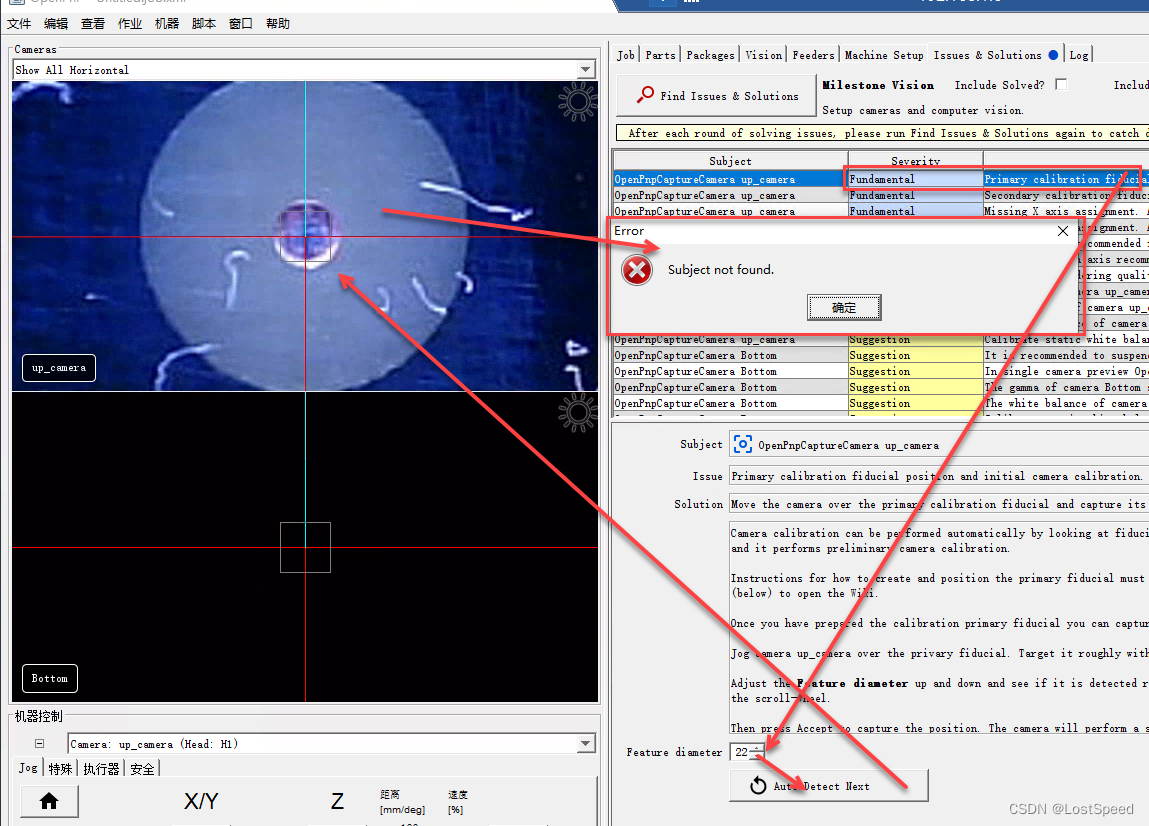Select the 特殊 tab in machine control

[x=60, y=769]
